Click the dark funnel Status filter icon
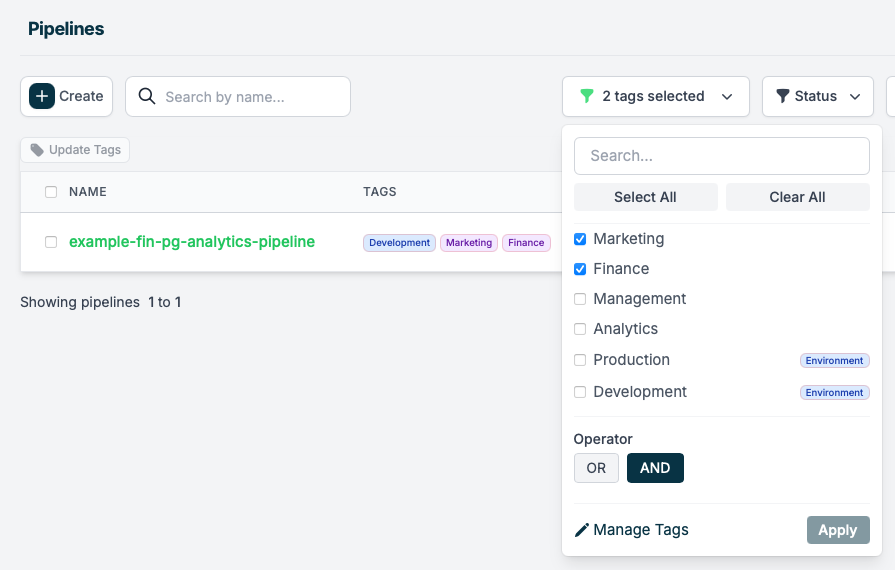The width and height of the screenshot is (895, 570). coord(783,96)
